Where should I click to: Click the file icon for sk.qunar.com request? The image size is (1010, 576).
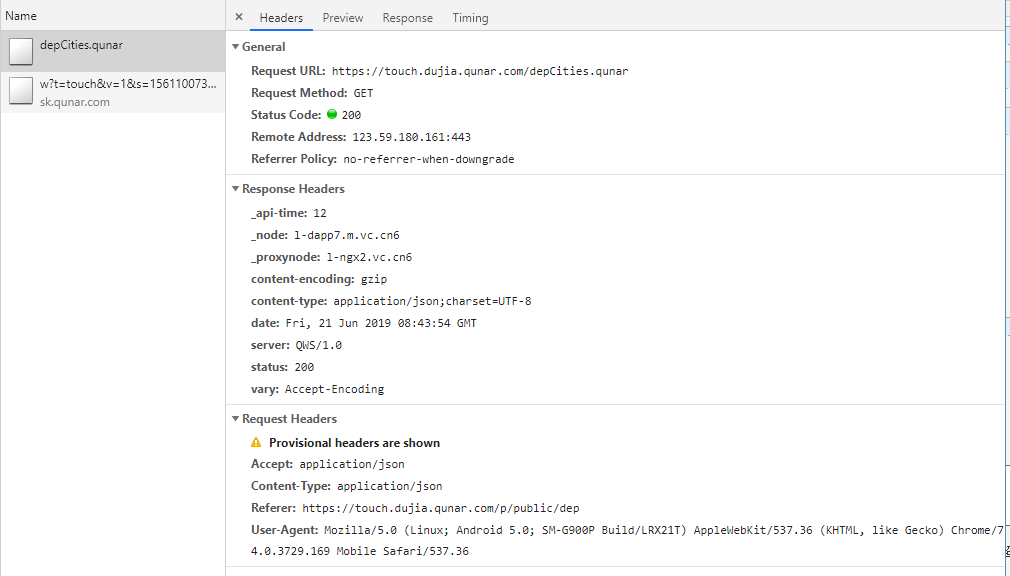pyautogui.click(x=21, y=91)
